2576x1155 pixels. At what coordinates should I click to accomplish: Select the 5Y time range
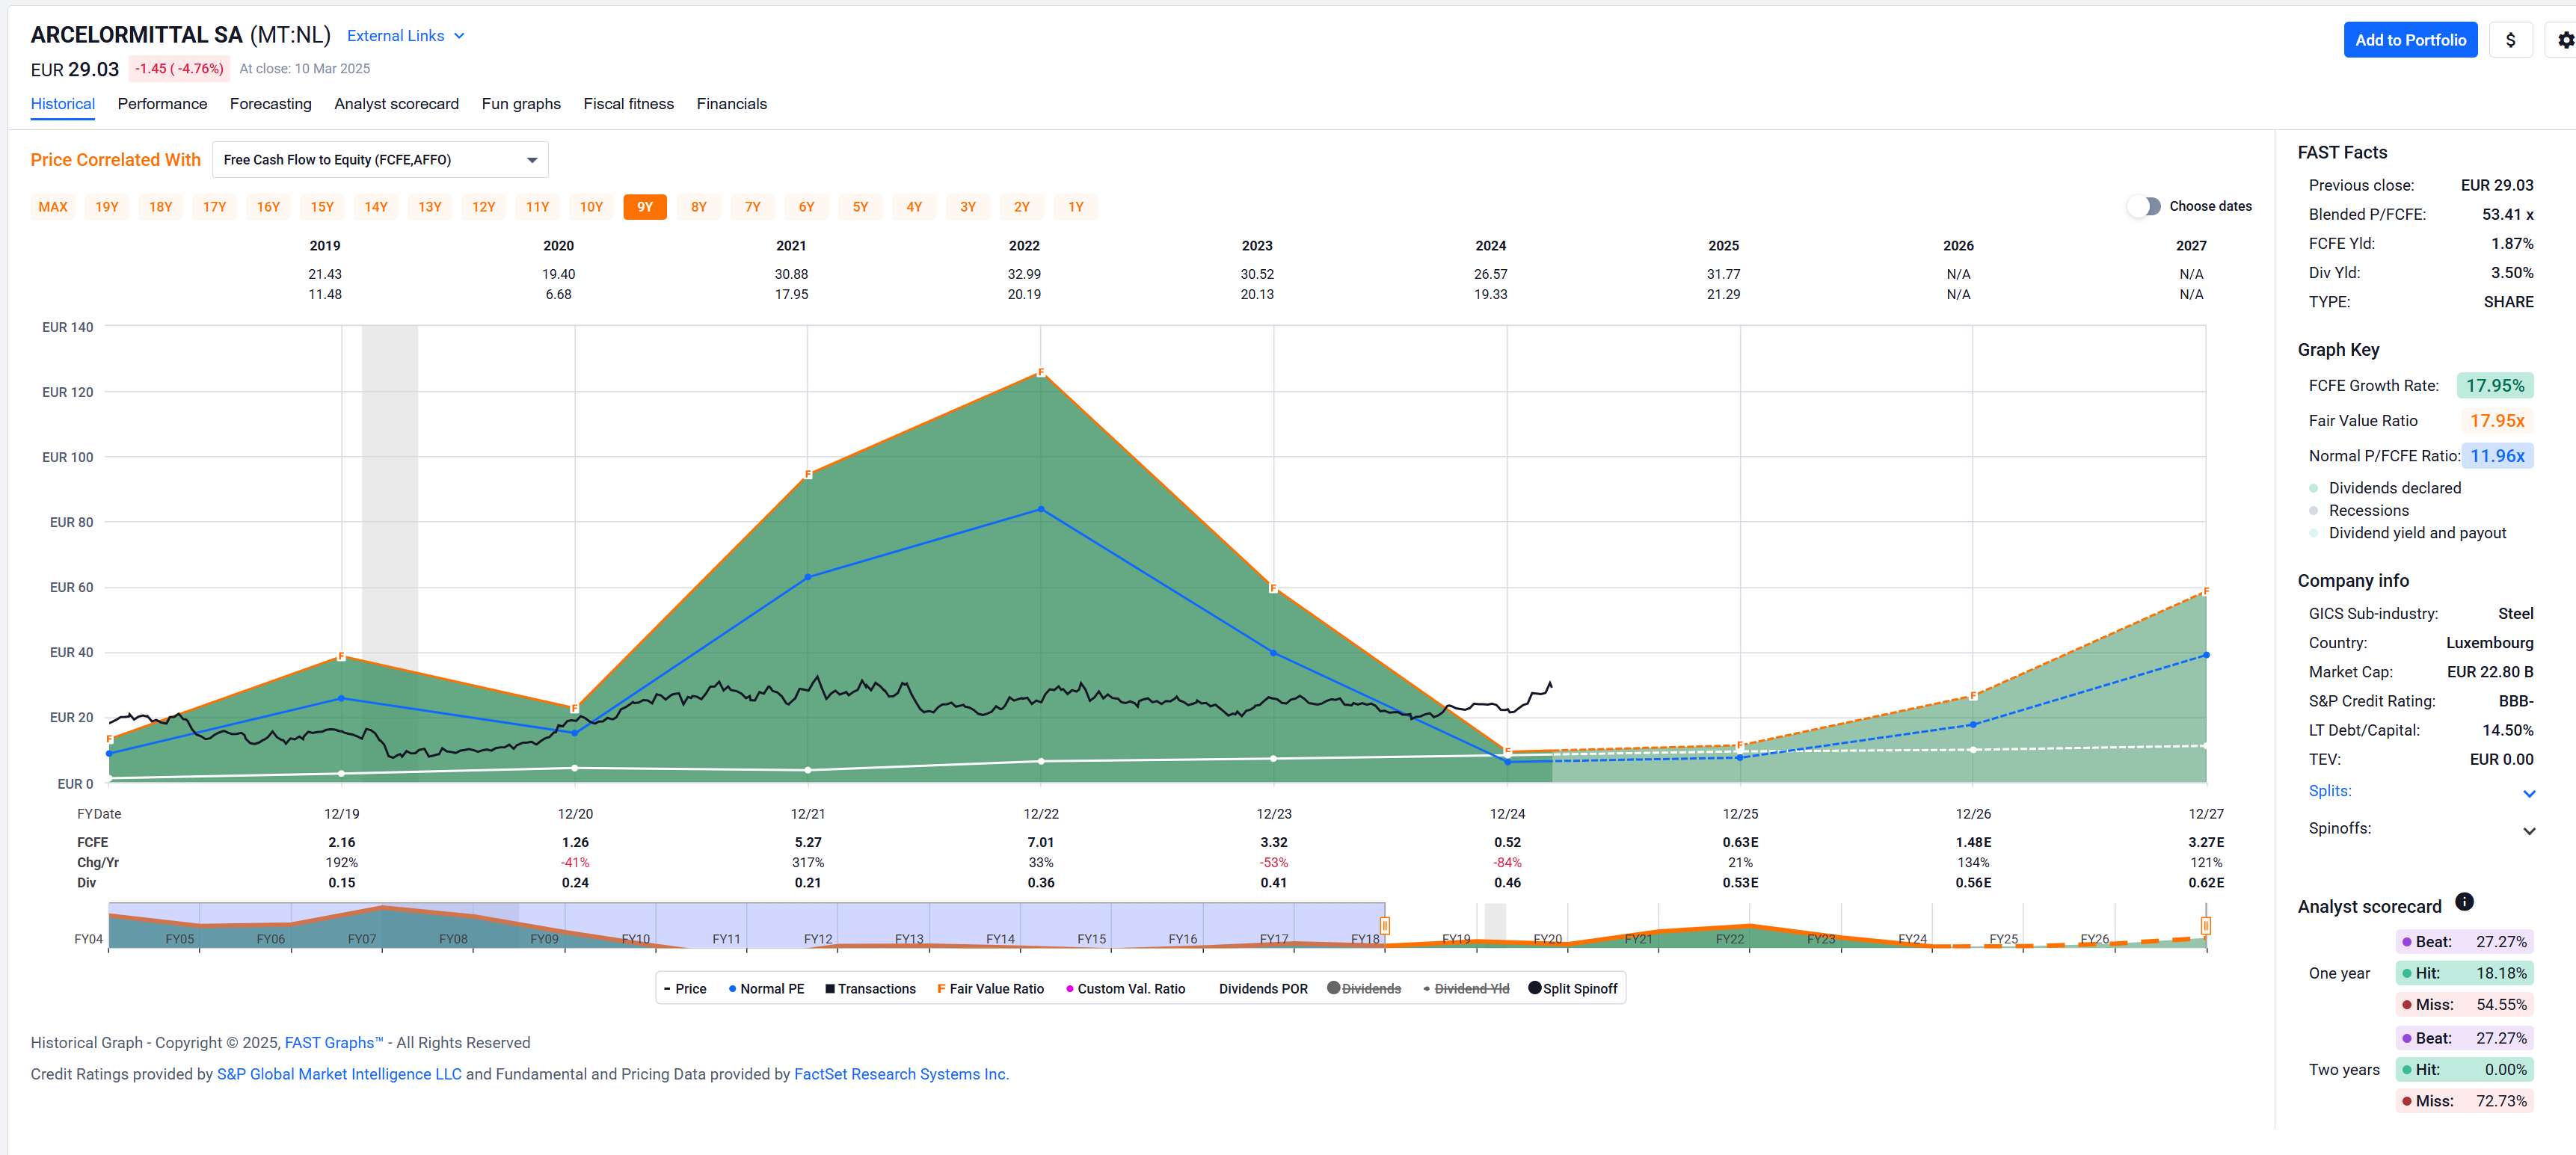click(x=860, y=207)
